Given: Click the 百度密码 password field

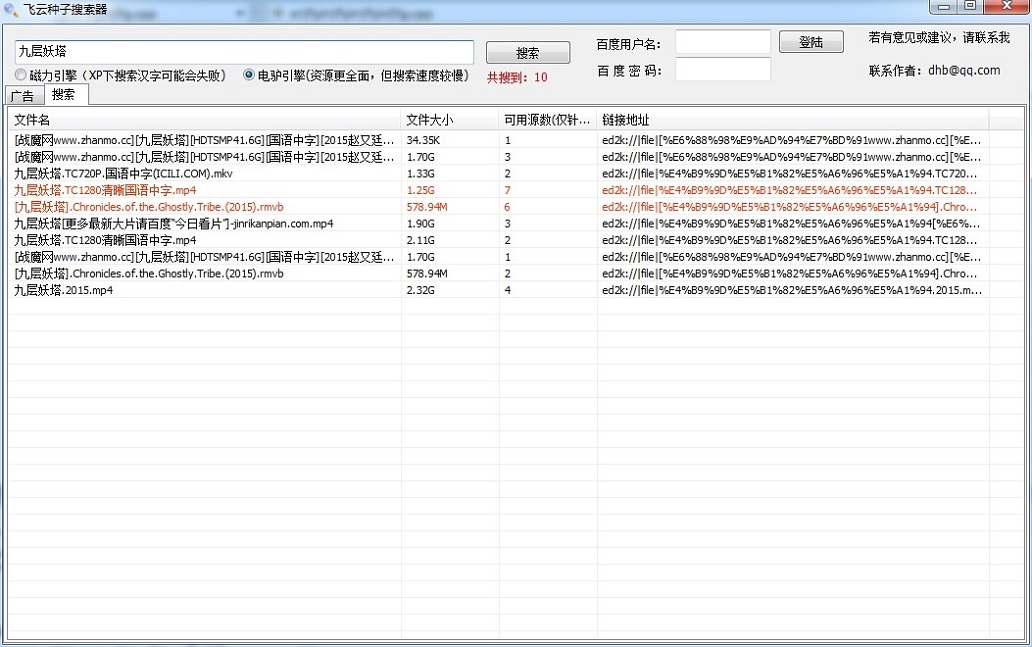Looking at the screenshot, I should (722, 70).
